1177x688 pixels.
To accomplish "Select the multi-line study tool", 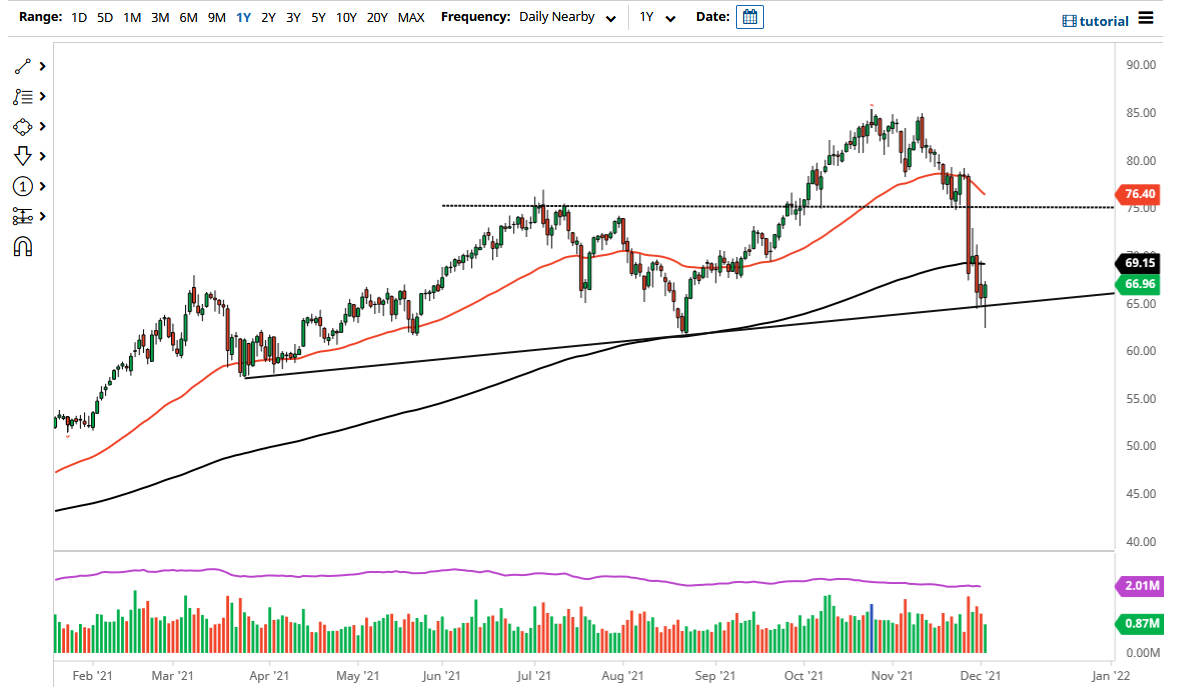I will point(22,96).
